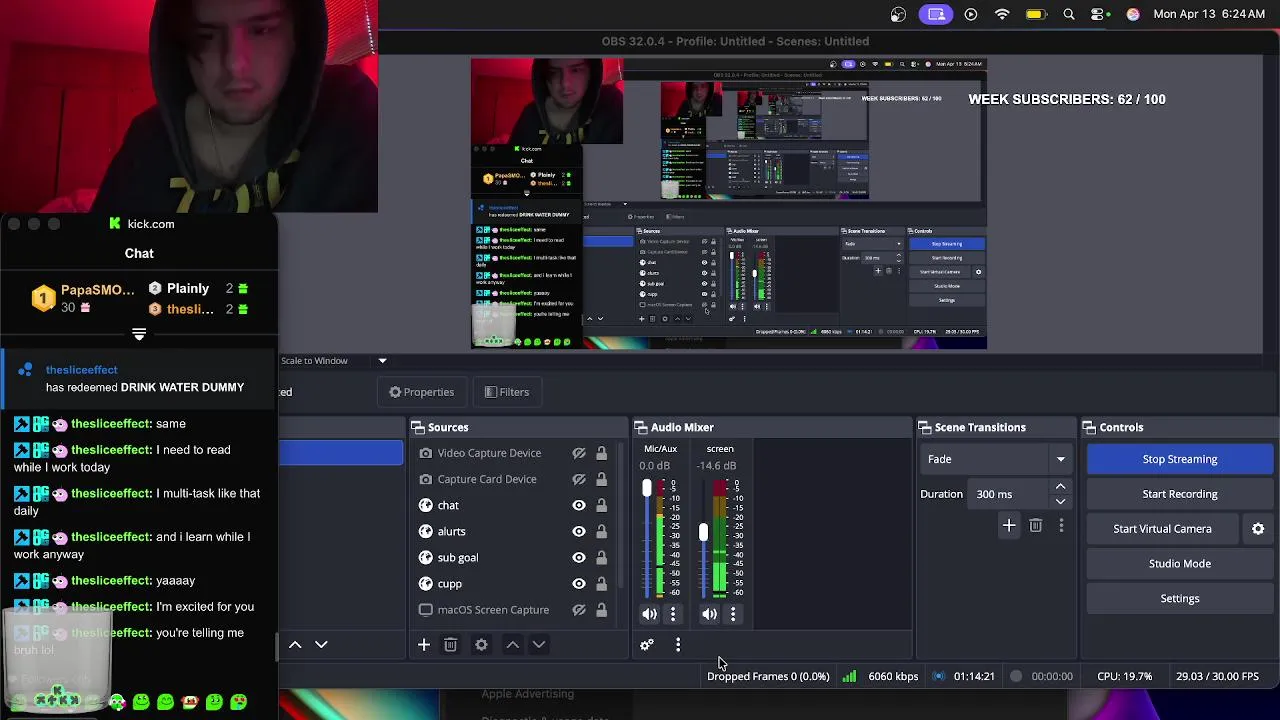Show the Capture Card Device source

click(x=579, y=479)
